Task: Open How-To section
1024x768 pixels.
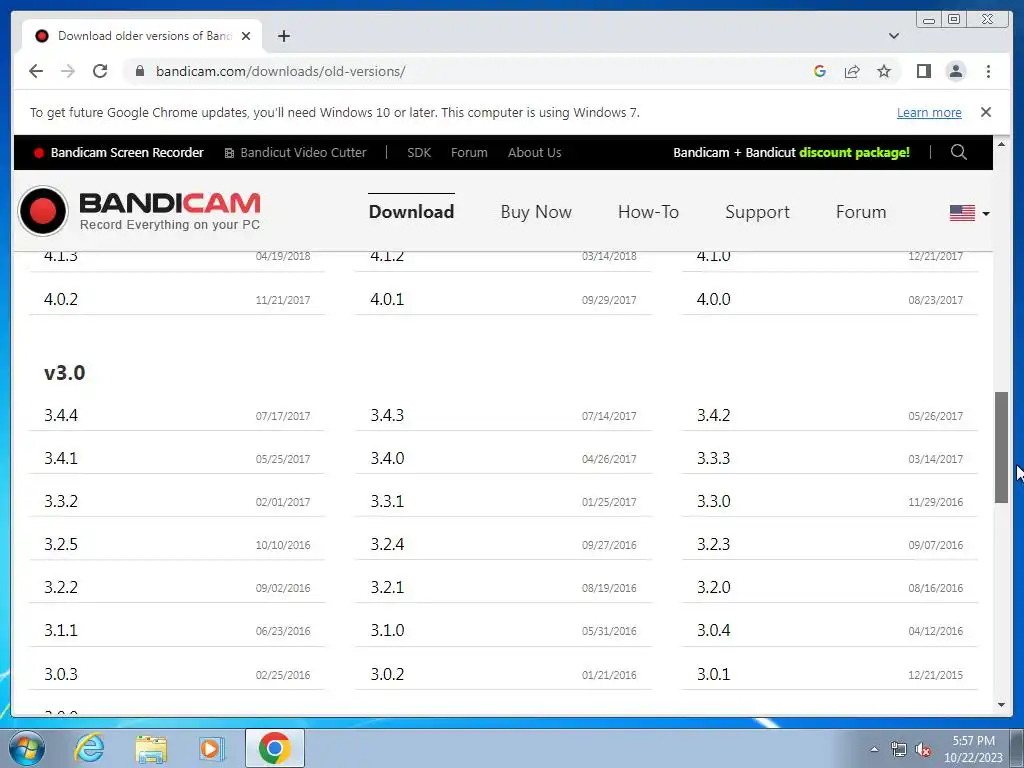Action: (x=648, y=212)
